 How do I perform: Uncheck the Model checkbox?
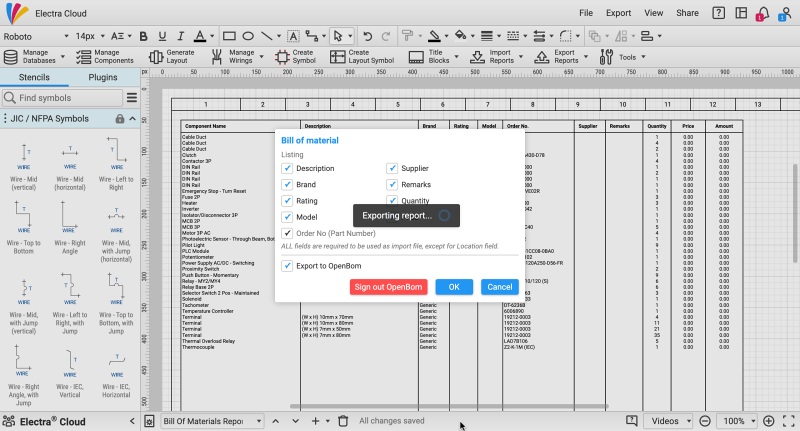tap(287, 217)
